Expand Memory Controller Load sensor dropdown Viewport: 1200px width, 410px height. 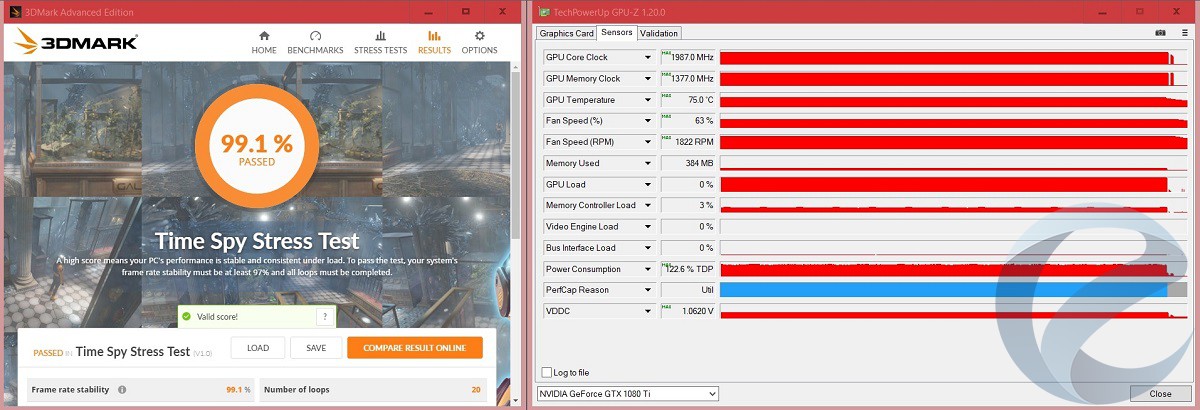pyautogui.click(x=648, y=205)
